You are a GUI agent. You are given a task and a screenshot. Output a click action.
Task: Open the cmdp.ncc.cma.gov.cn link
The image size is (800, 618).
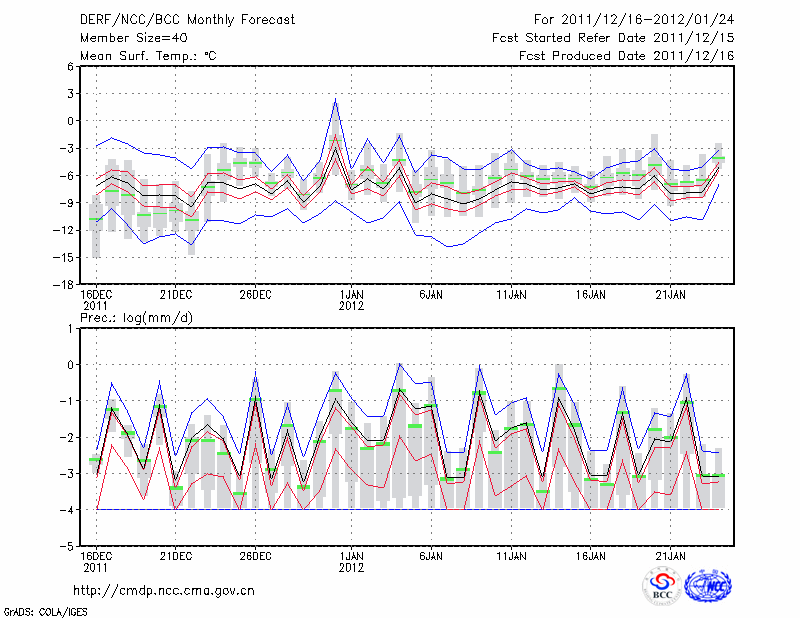tap(165, 590)
